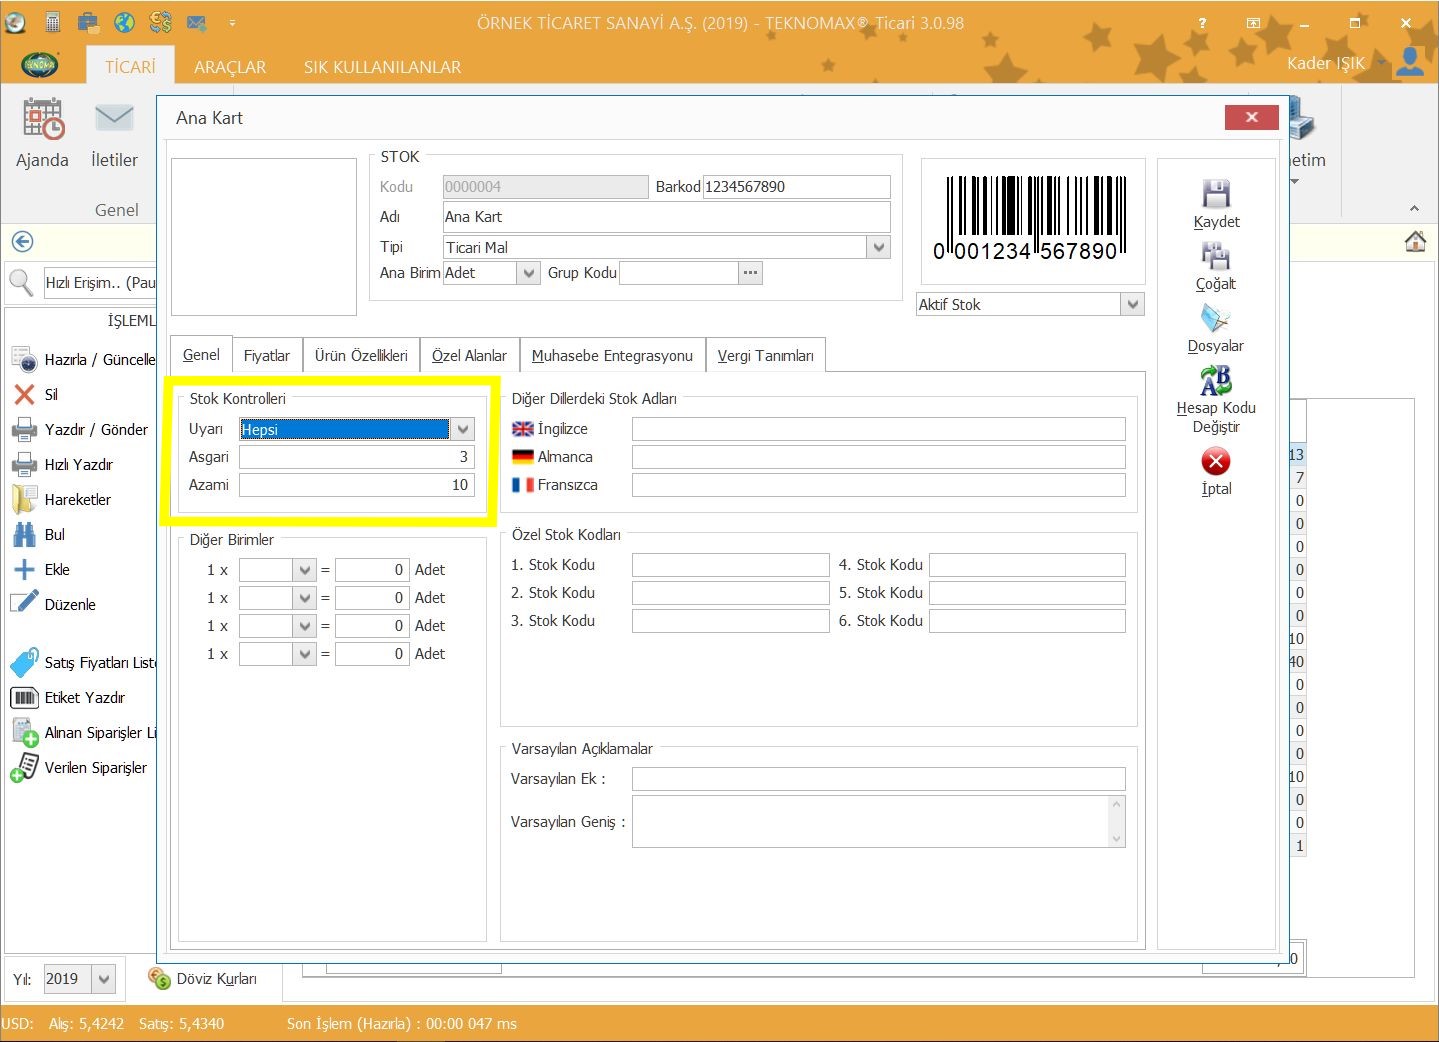Open İletiler envelope icon
Screen dimensions: 1439x1042
[x=114, y=119]
